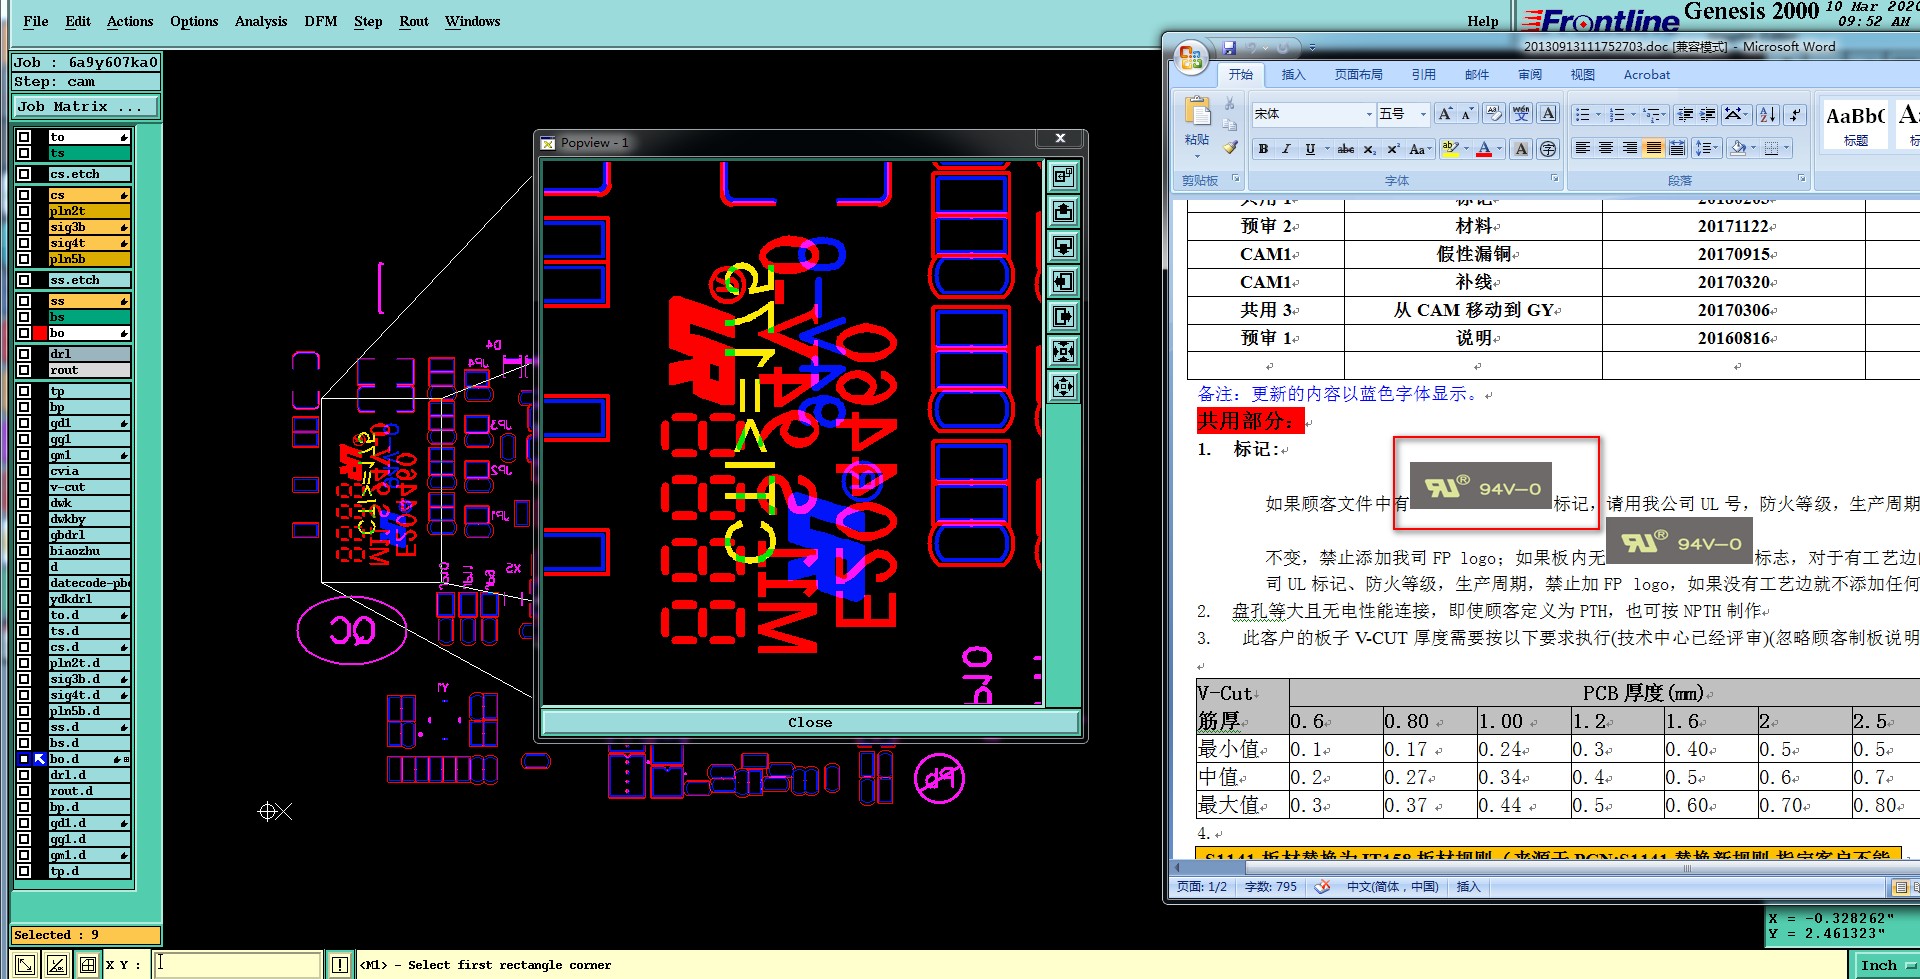Viewport: 1920px width, 979px height.
Task: Open the Genesis Analysis menu
Action: coord(261,21)
